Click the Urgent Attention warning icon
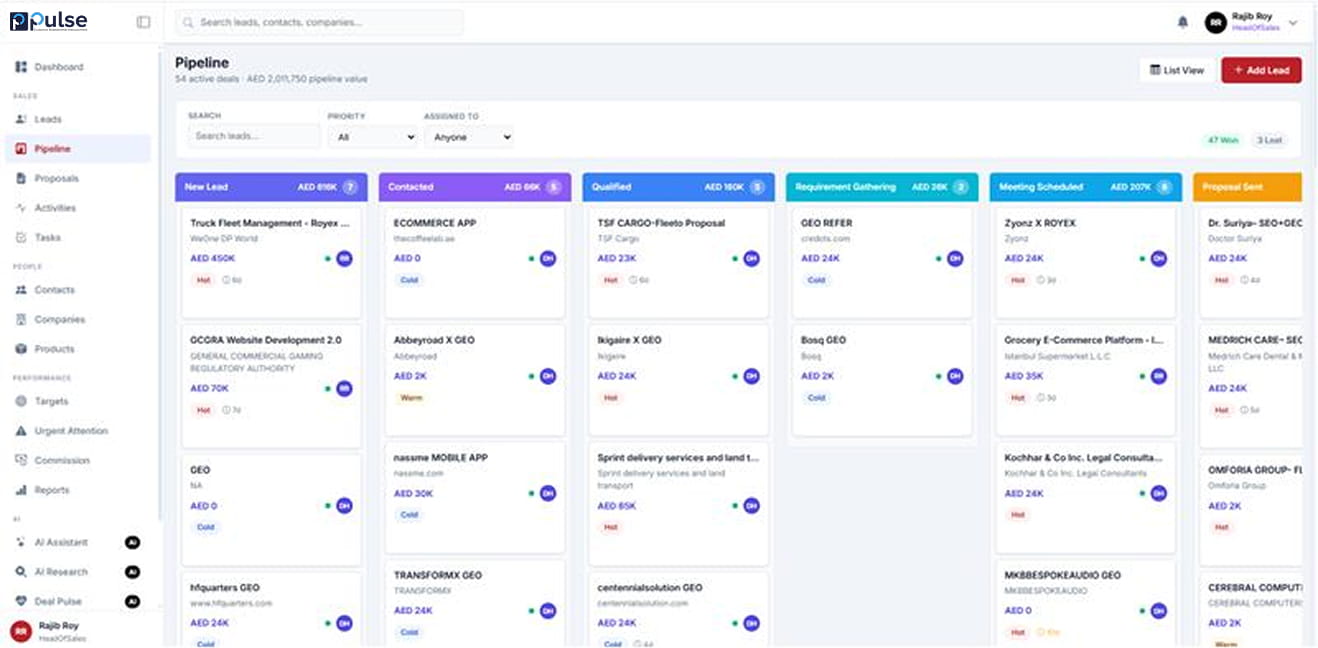 21,431
